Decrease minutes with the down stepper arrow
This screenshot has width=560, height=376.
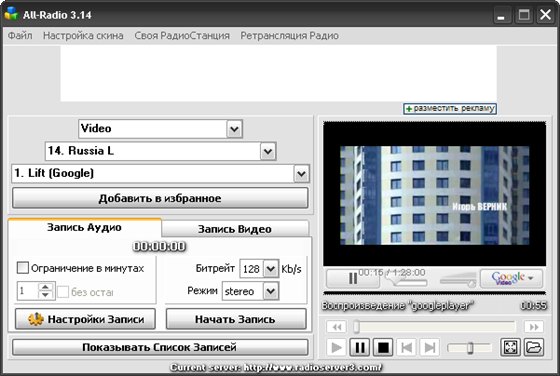pos(45,295)
